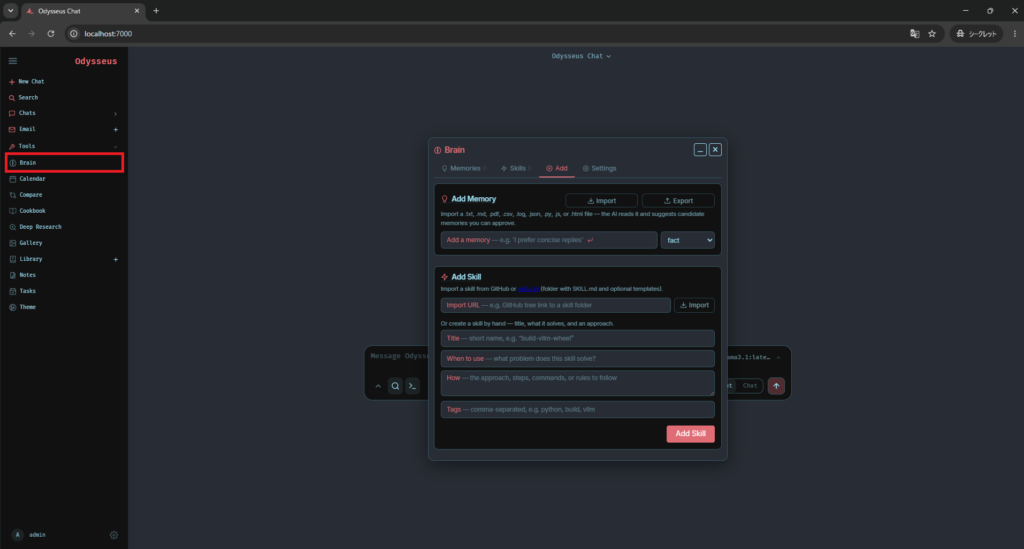The height and width of the screenshot is (549, 1024).
Task: Minimize the Brain panel
Action: point(700,149)
